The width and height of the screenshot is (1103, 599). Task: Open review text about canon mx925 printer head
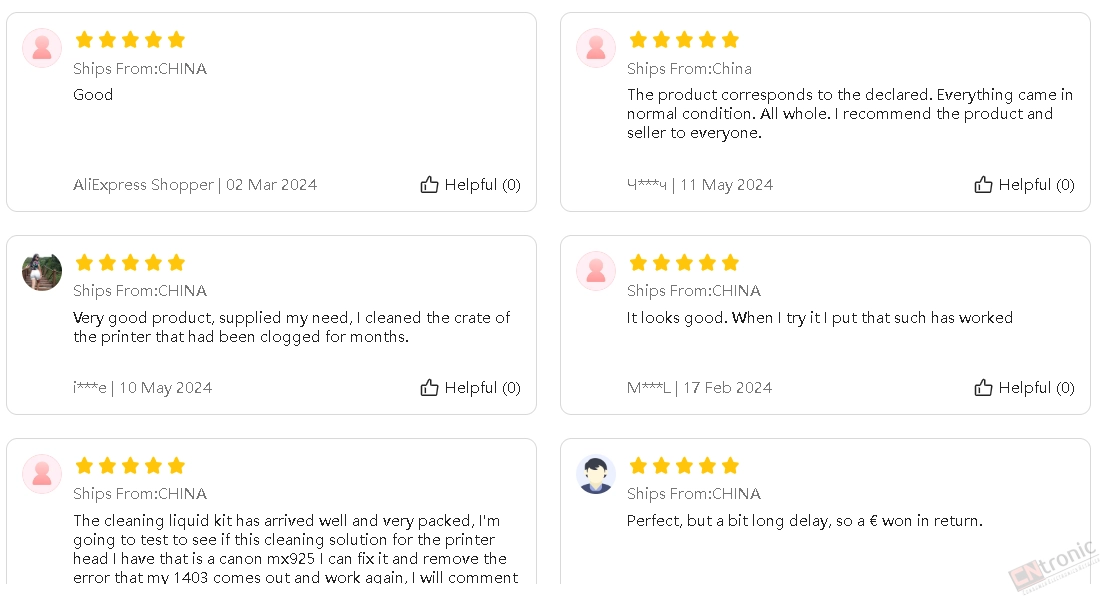point(295,549)
